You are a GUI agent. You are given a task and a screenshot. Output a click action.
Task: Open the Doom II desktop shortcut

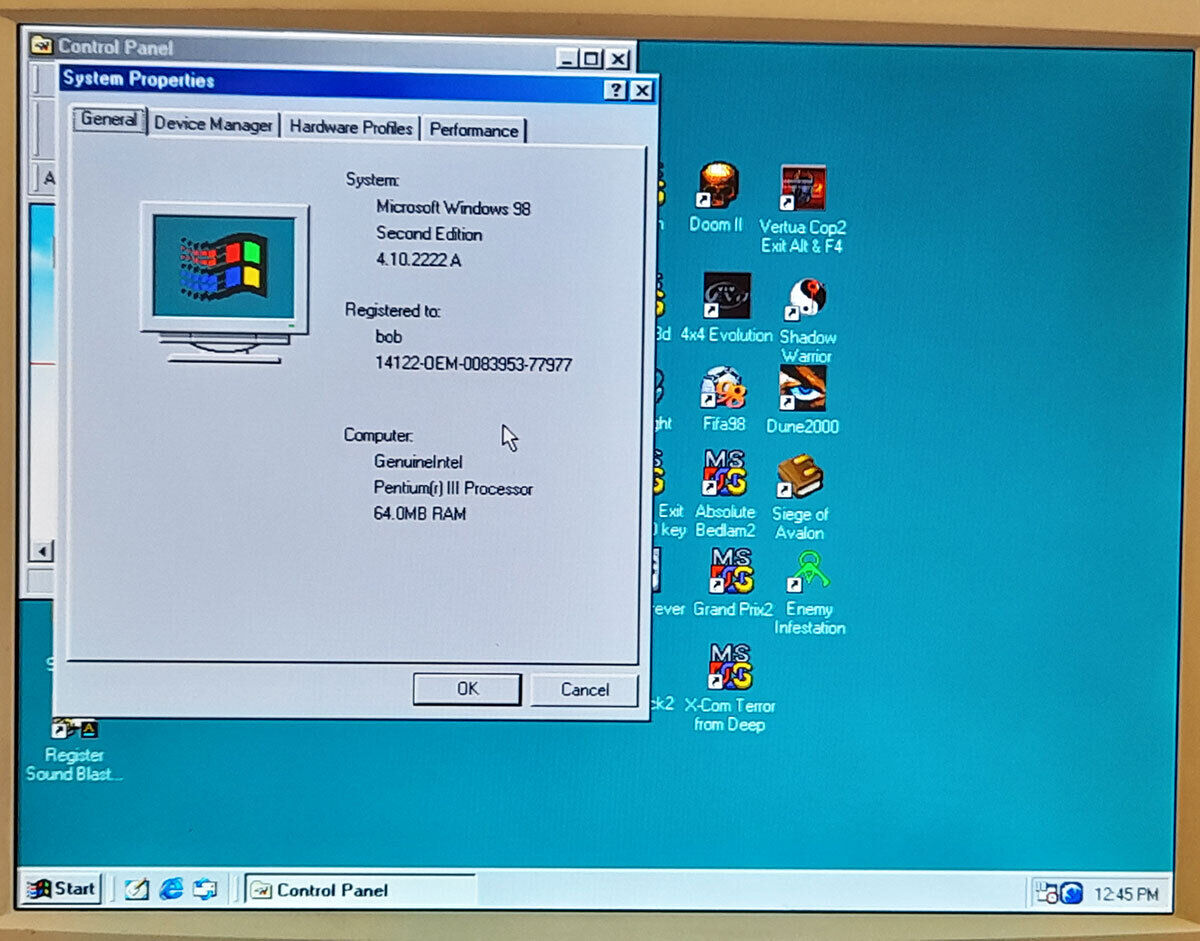[716, 197]
